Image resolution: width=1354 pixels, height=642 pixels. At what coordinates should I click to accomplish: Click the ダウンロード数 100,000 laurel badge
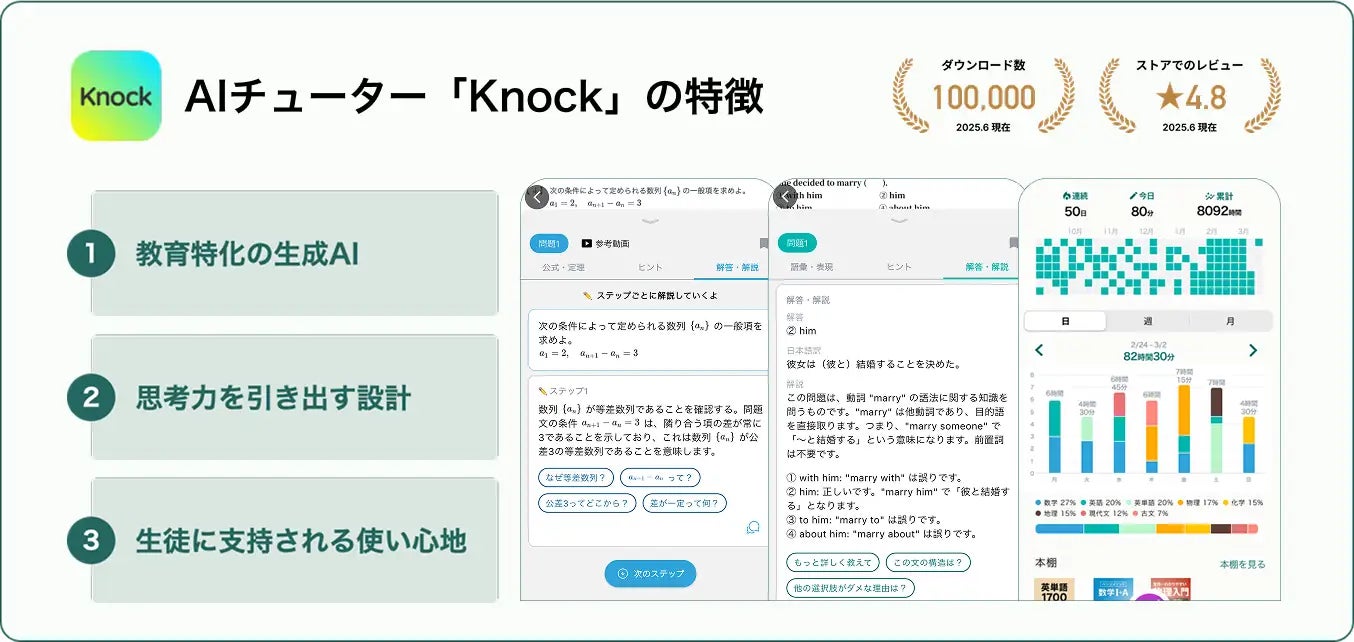coord(983,96)
